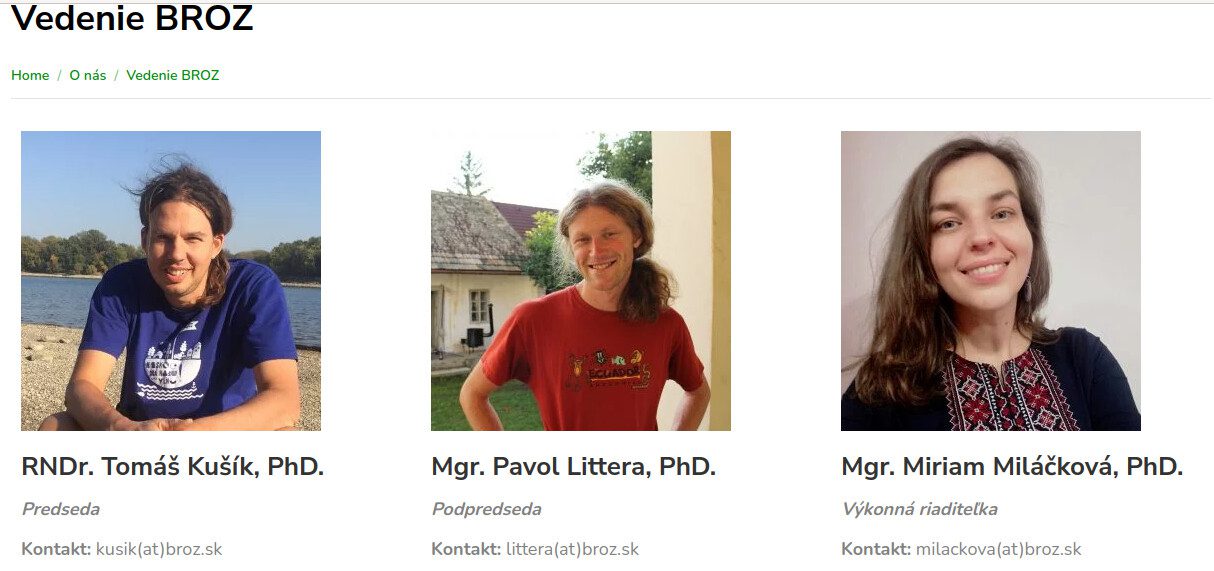Click the name Mgr. Pavol Littera, PhD.
Viewport: 1214px width, 571px height.
574,466
